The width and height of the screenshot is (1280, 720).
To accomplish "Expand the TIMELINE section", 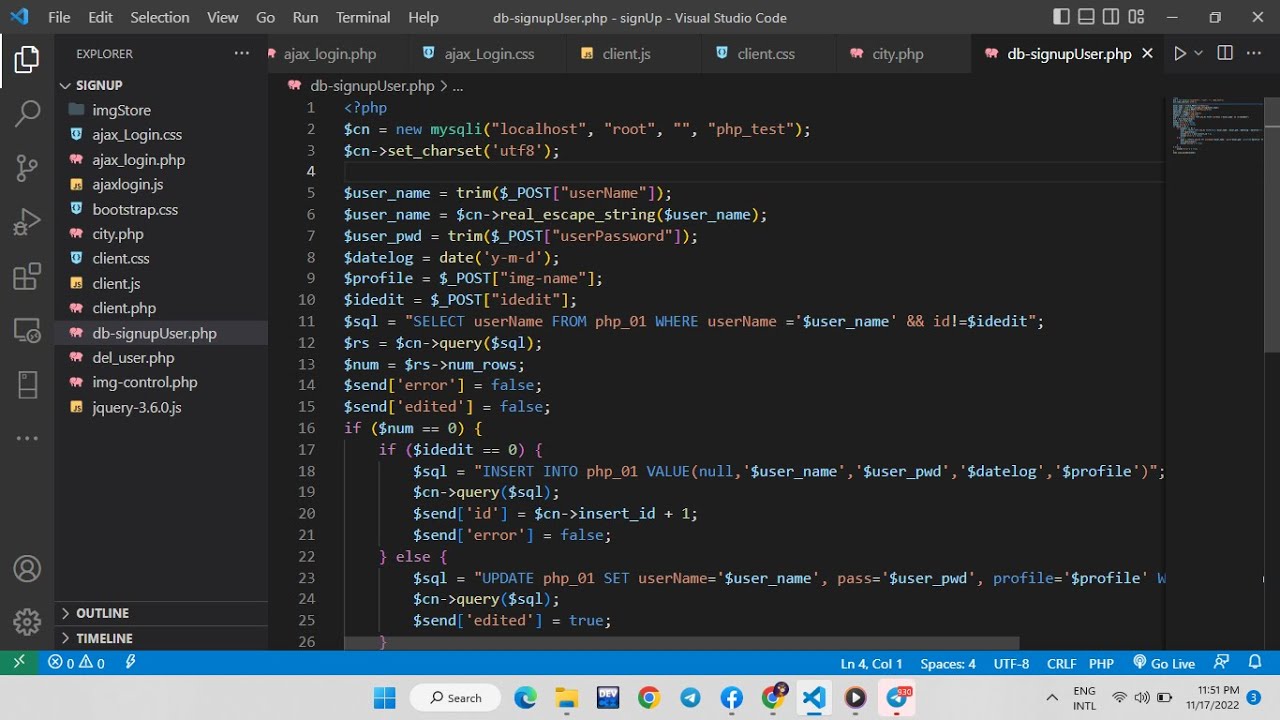I will click(104, 638).
